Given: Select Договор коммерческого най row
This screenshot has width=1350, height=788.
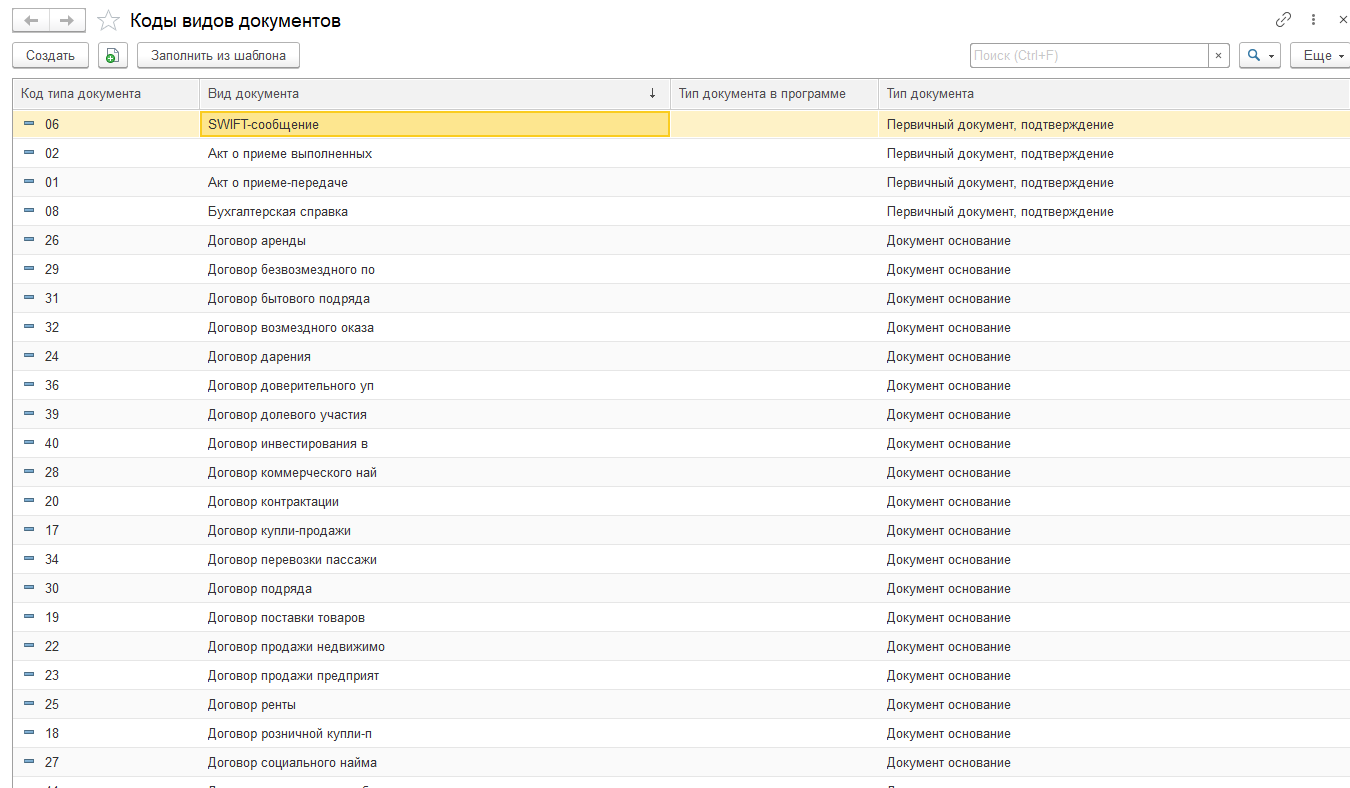Looking at the screenshot, I should tap(681, 472).
